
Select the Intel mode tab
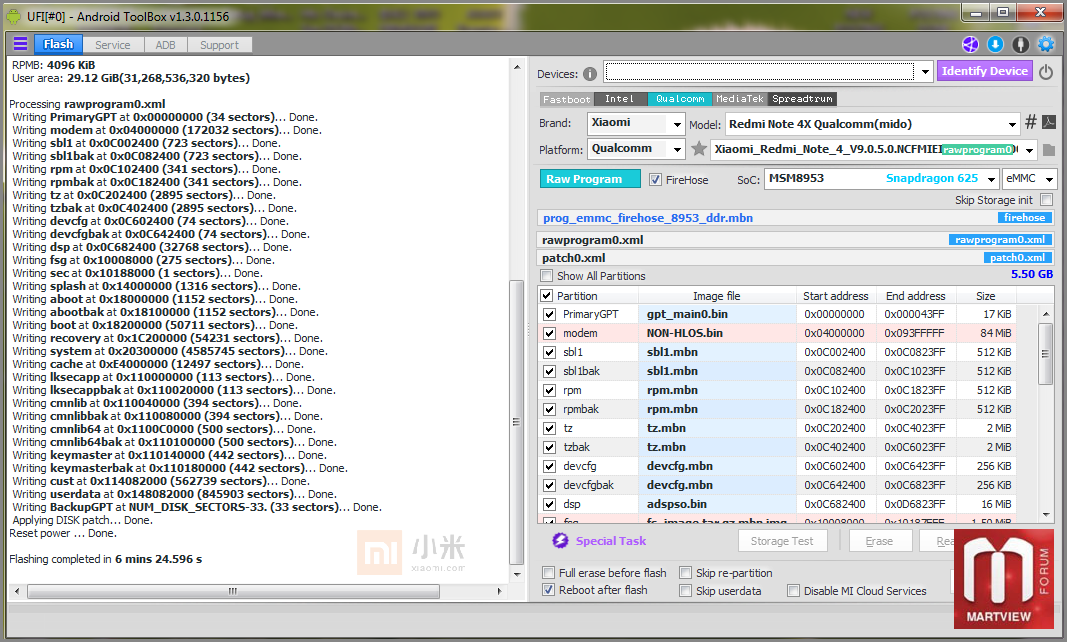click(x=620, y=99)
